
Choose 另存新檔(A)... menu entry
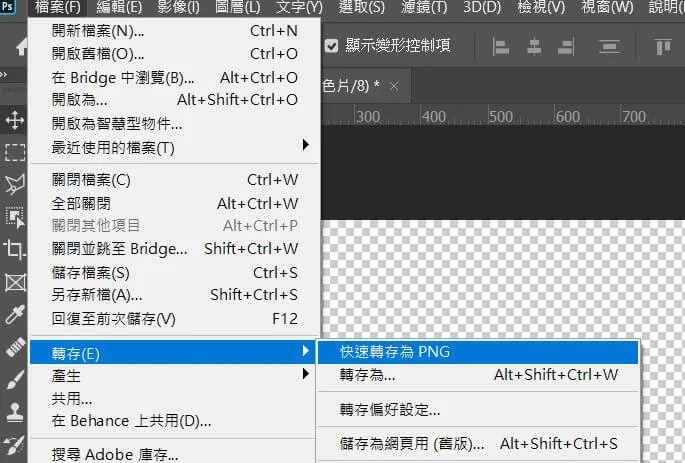click(x=175, y=295)
